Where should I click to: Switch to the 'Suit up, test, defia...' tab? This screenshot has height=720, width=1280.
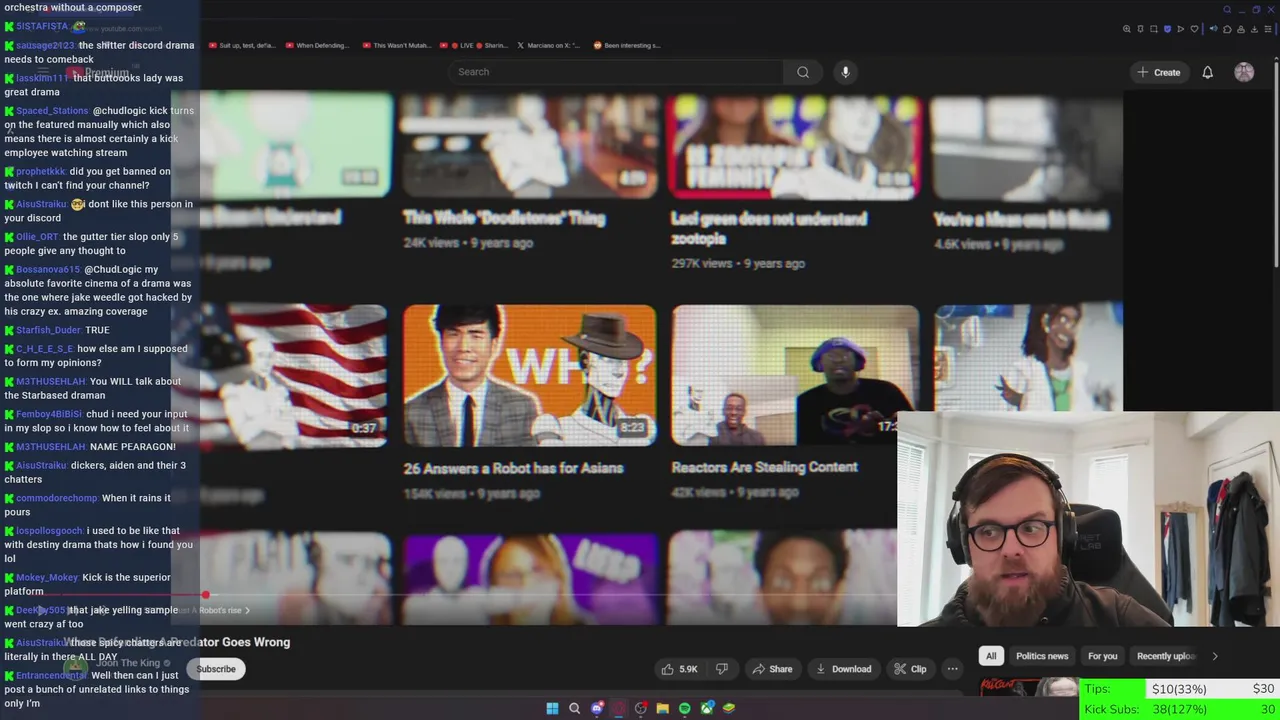tap(241, 45)
